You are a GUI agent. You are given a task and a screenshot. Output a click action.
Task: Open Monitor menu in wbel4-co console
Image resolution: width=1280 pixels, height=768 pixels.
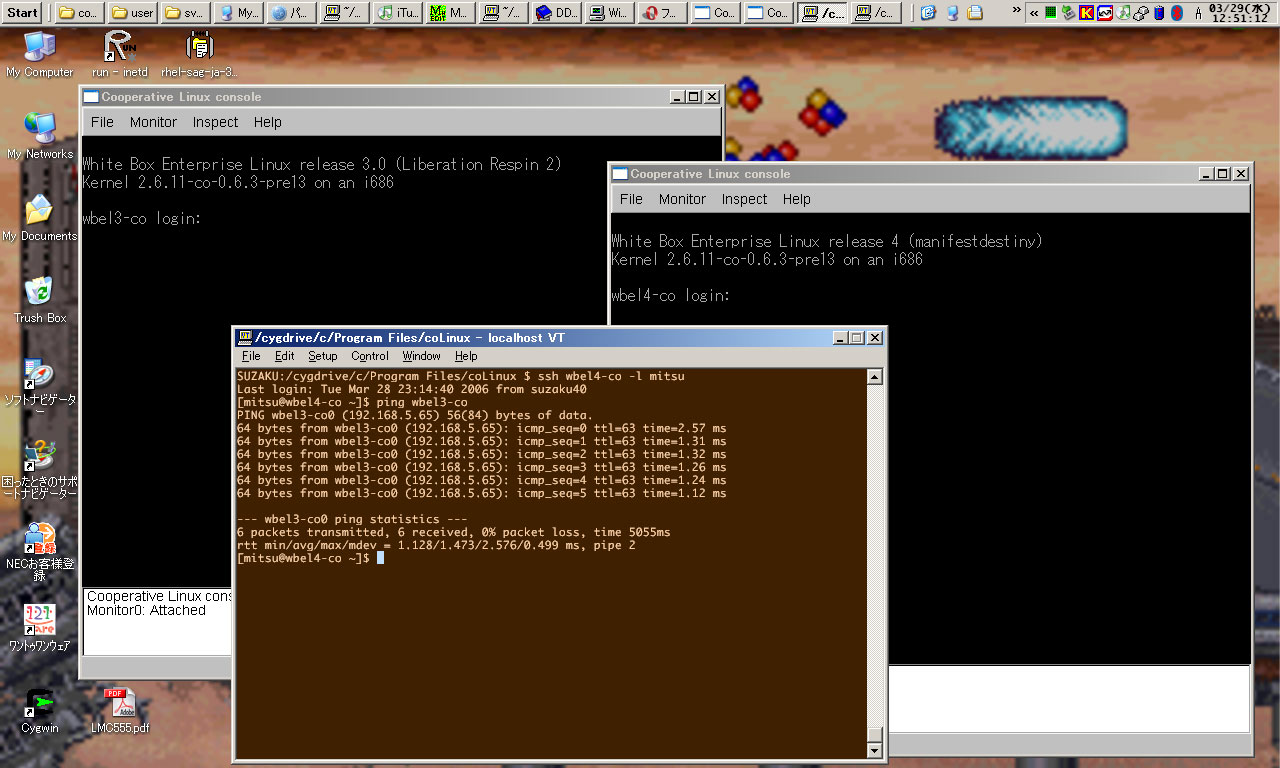[682, 199]
